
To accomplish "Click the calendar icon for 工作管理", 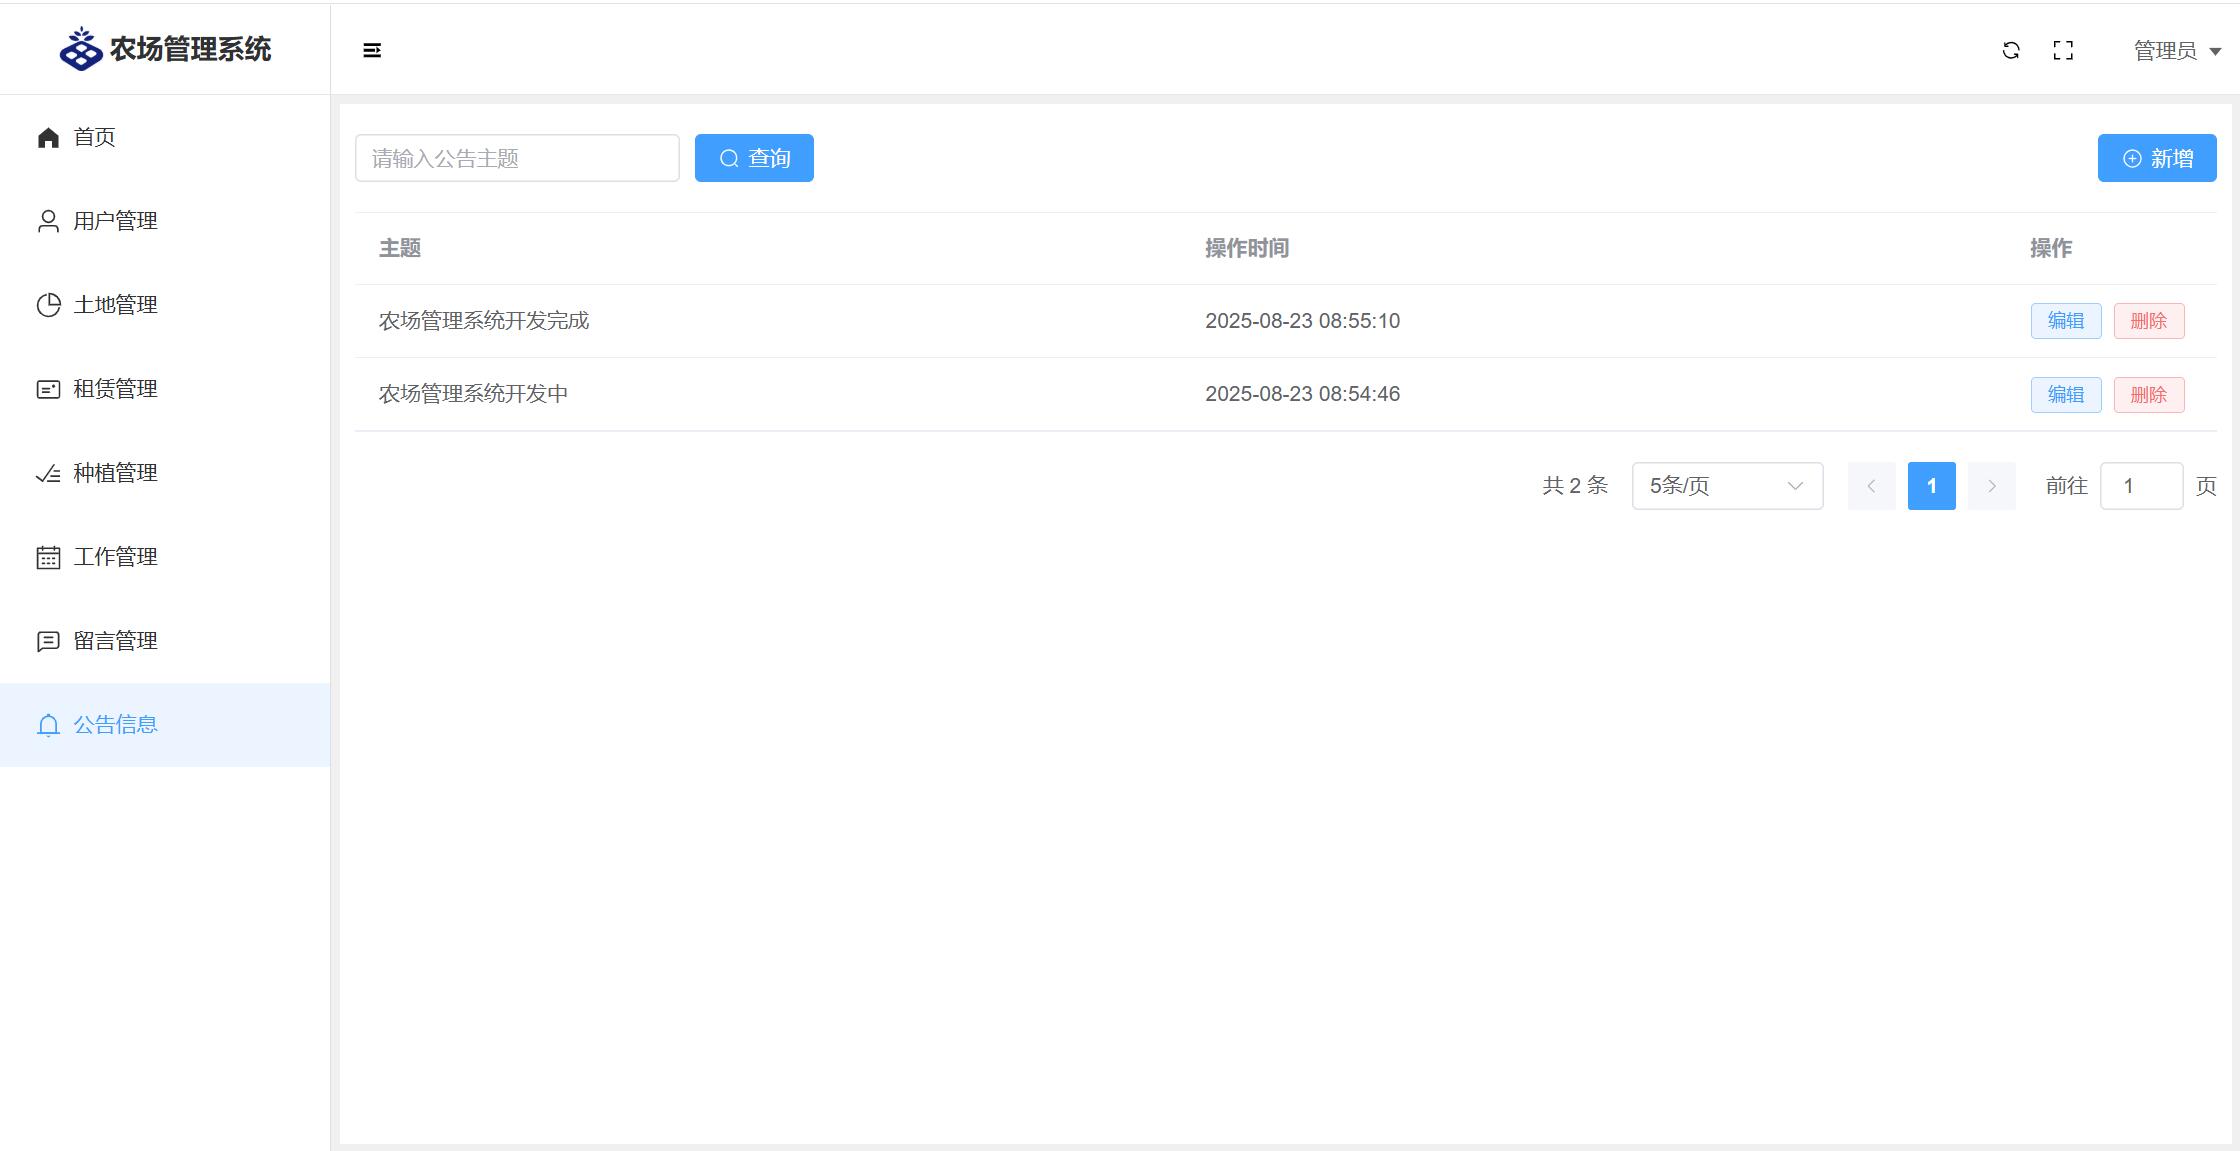I will tap(48, 557).
